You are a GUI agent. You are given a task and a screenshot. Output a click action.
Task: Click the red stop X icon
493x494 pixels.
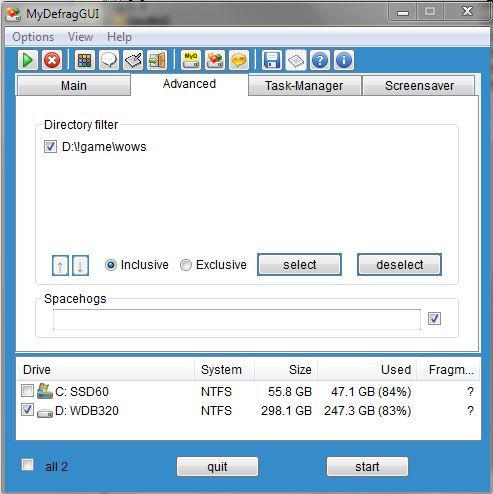(52, 60)
